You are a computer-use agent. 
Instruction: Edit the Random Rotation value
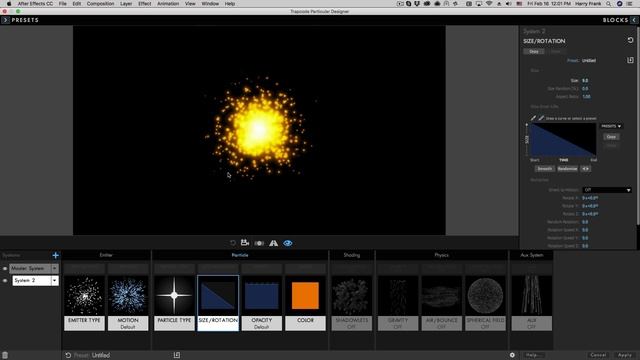pos(585,222)
